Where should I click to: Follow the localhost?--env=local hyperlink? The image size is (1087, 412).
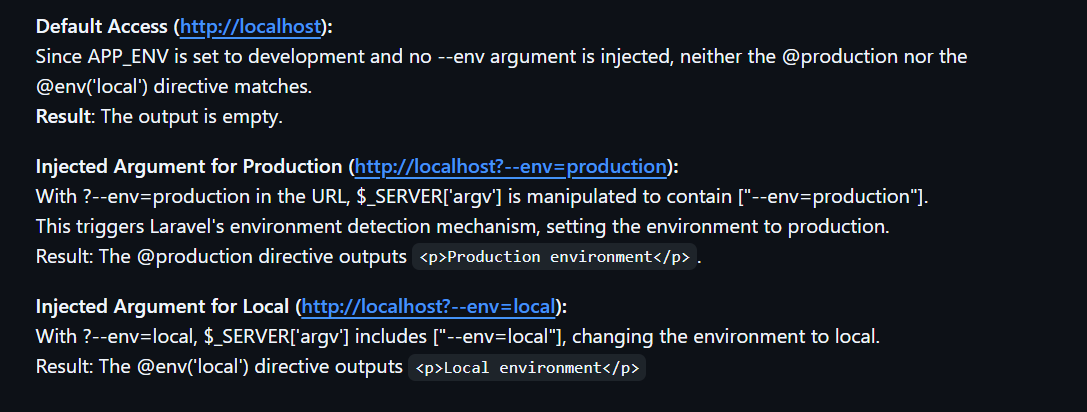pyautogui.click(x=428, y=307)
